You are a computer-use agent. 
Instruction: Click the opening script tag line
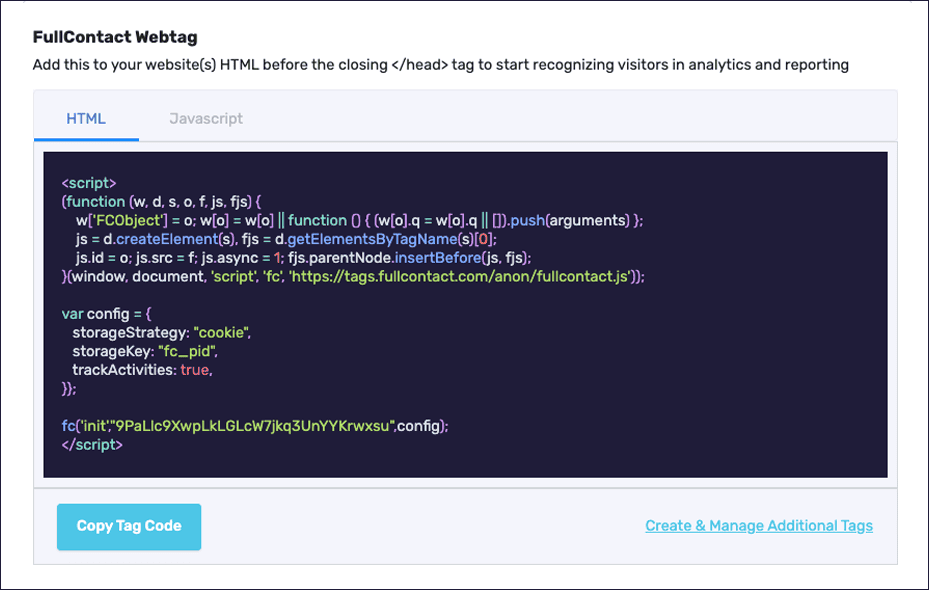88,182
